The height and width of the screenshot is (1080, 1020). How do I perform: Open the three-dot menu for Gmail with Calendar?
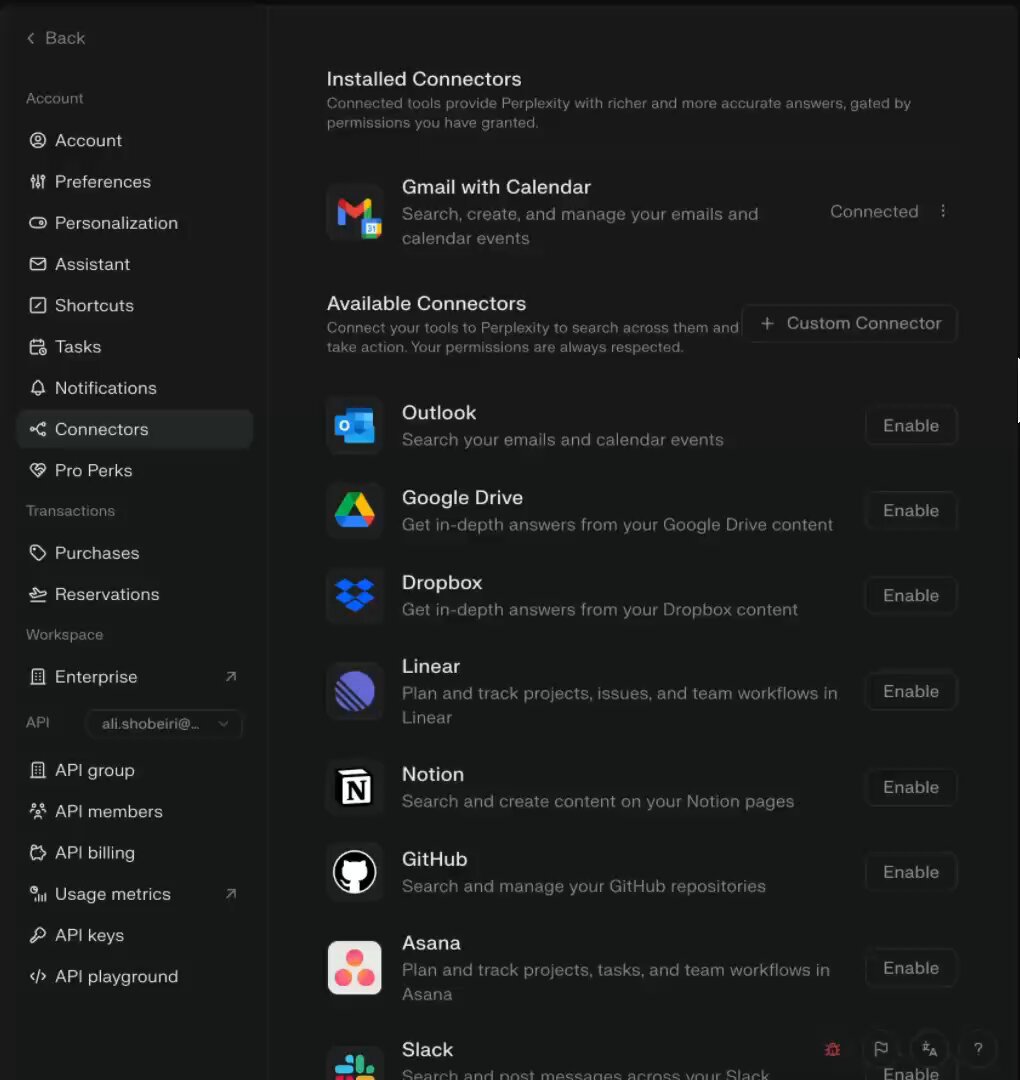point(943,211)
